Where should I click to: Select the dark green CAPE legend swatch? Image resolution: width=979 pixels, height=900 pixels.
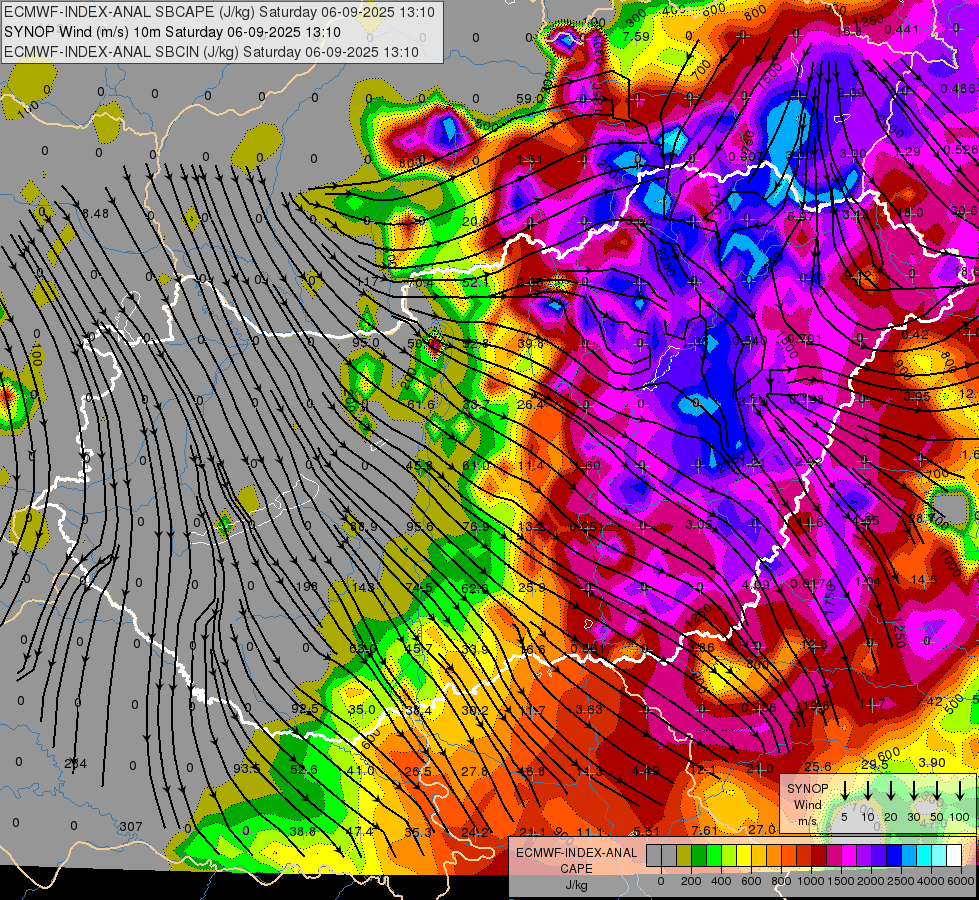tap(699, 856)
